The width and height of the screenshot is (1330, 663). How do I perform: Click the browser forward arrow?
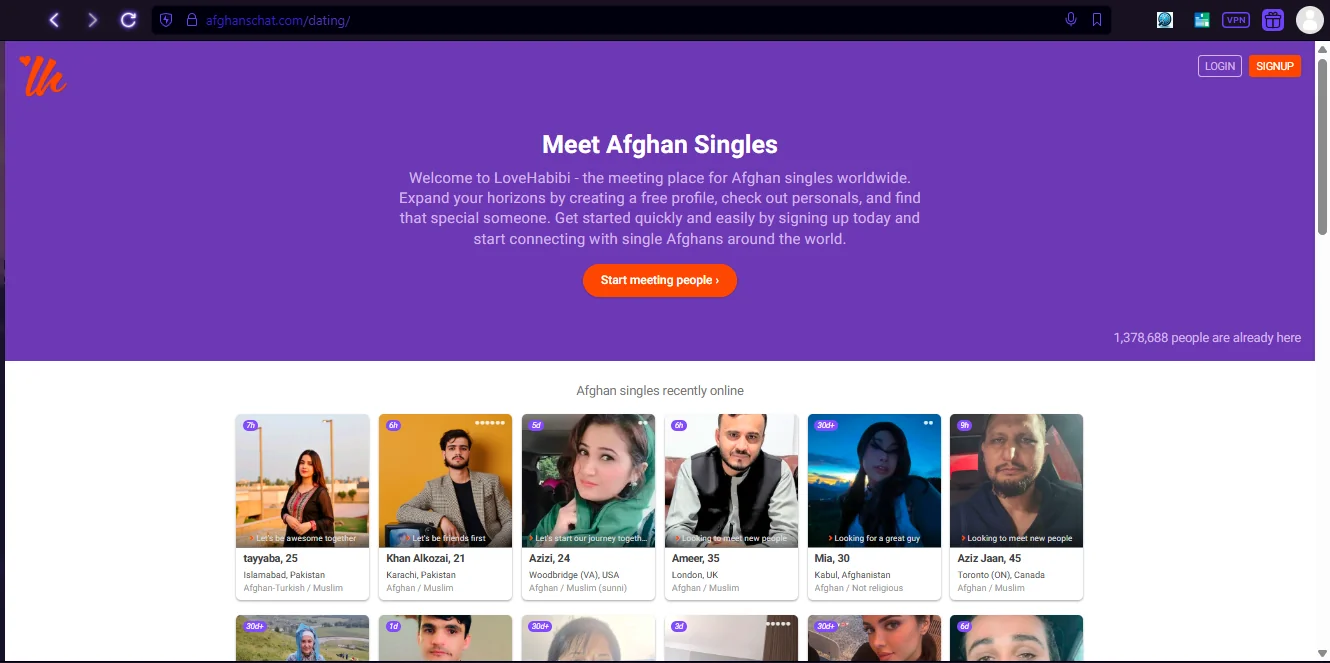[x=92, y=20]
